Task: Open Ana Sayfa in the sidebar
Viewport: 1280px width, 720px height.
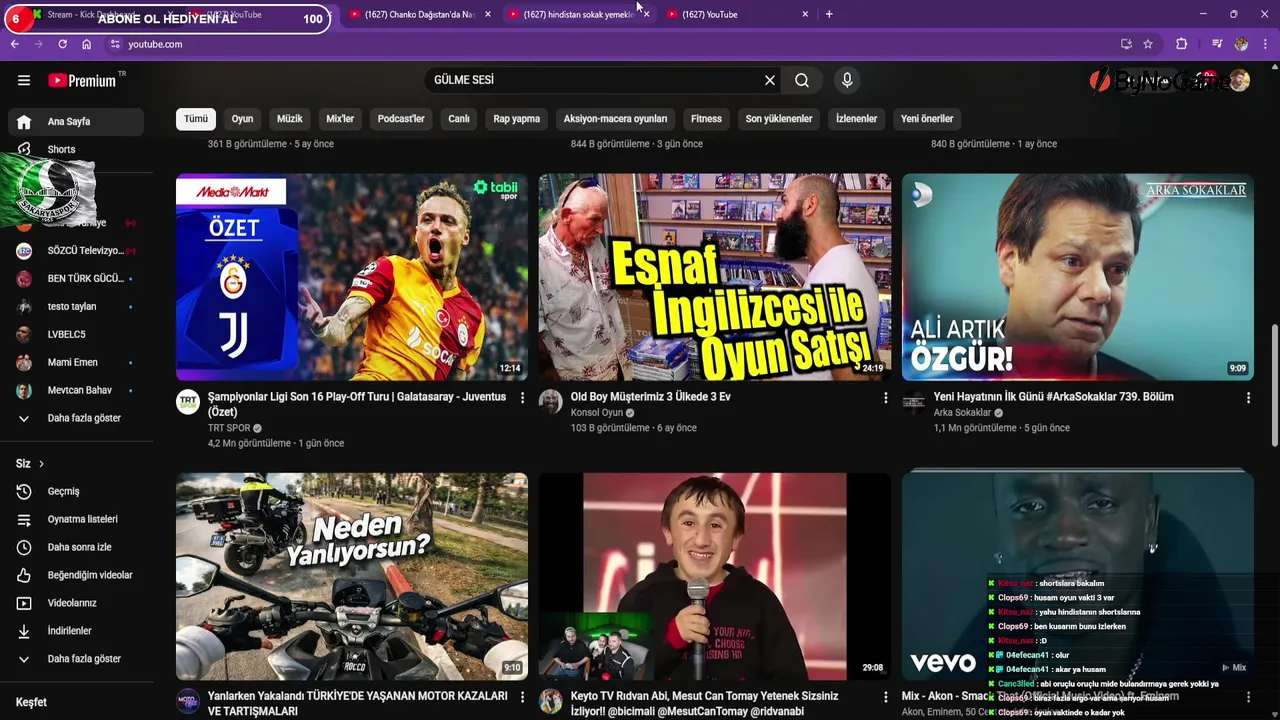Action: [x=76, y=122]
